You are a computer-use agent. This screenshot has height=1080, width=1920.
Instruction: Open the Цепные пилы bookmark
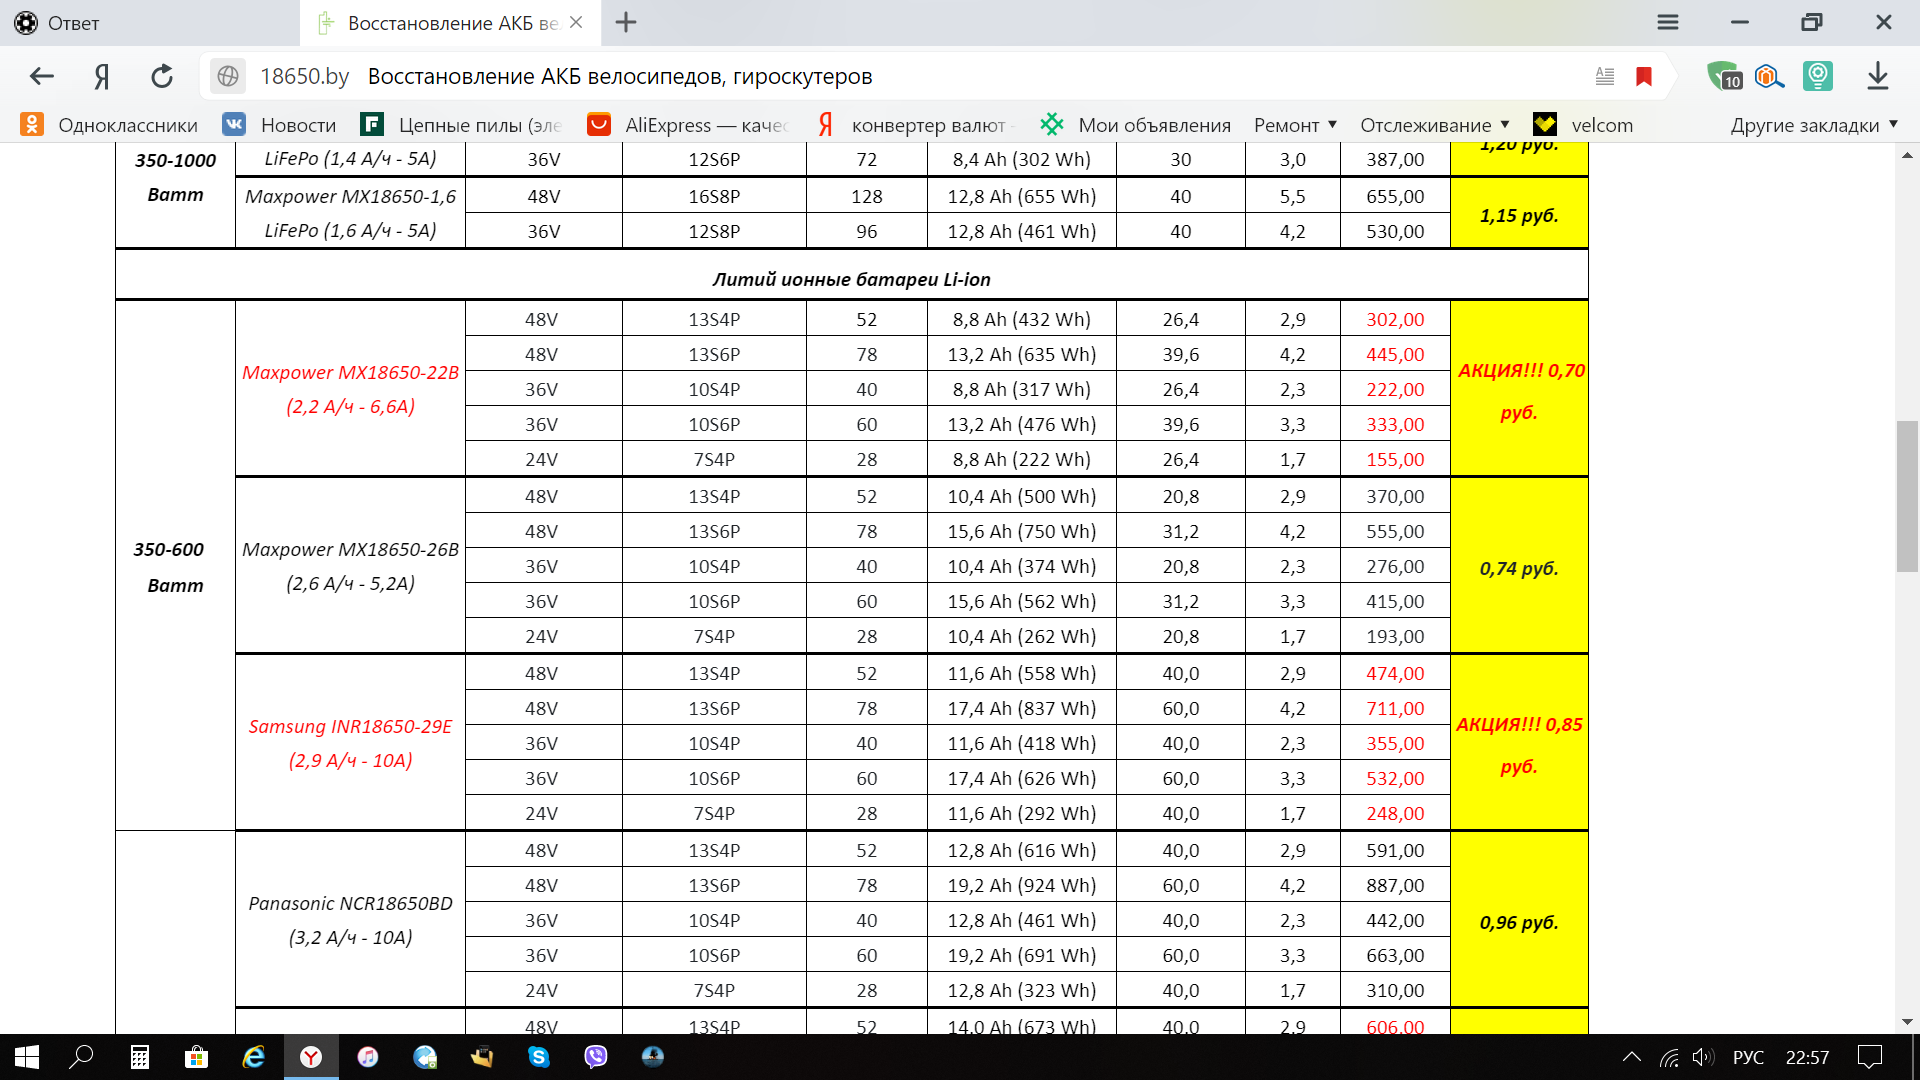(x=462, y=125)
